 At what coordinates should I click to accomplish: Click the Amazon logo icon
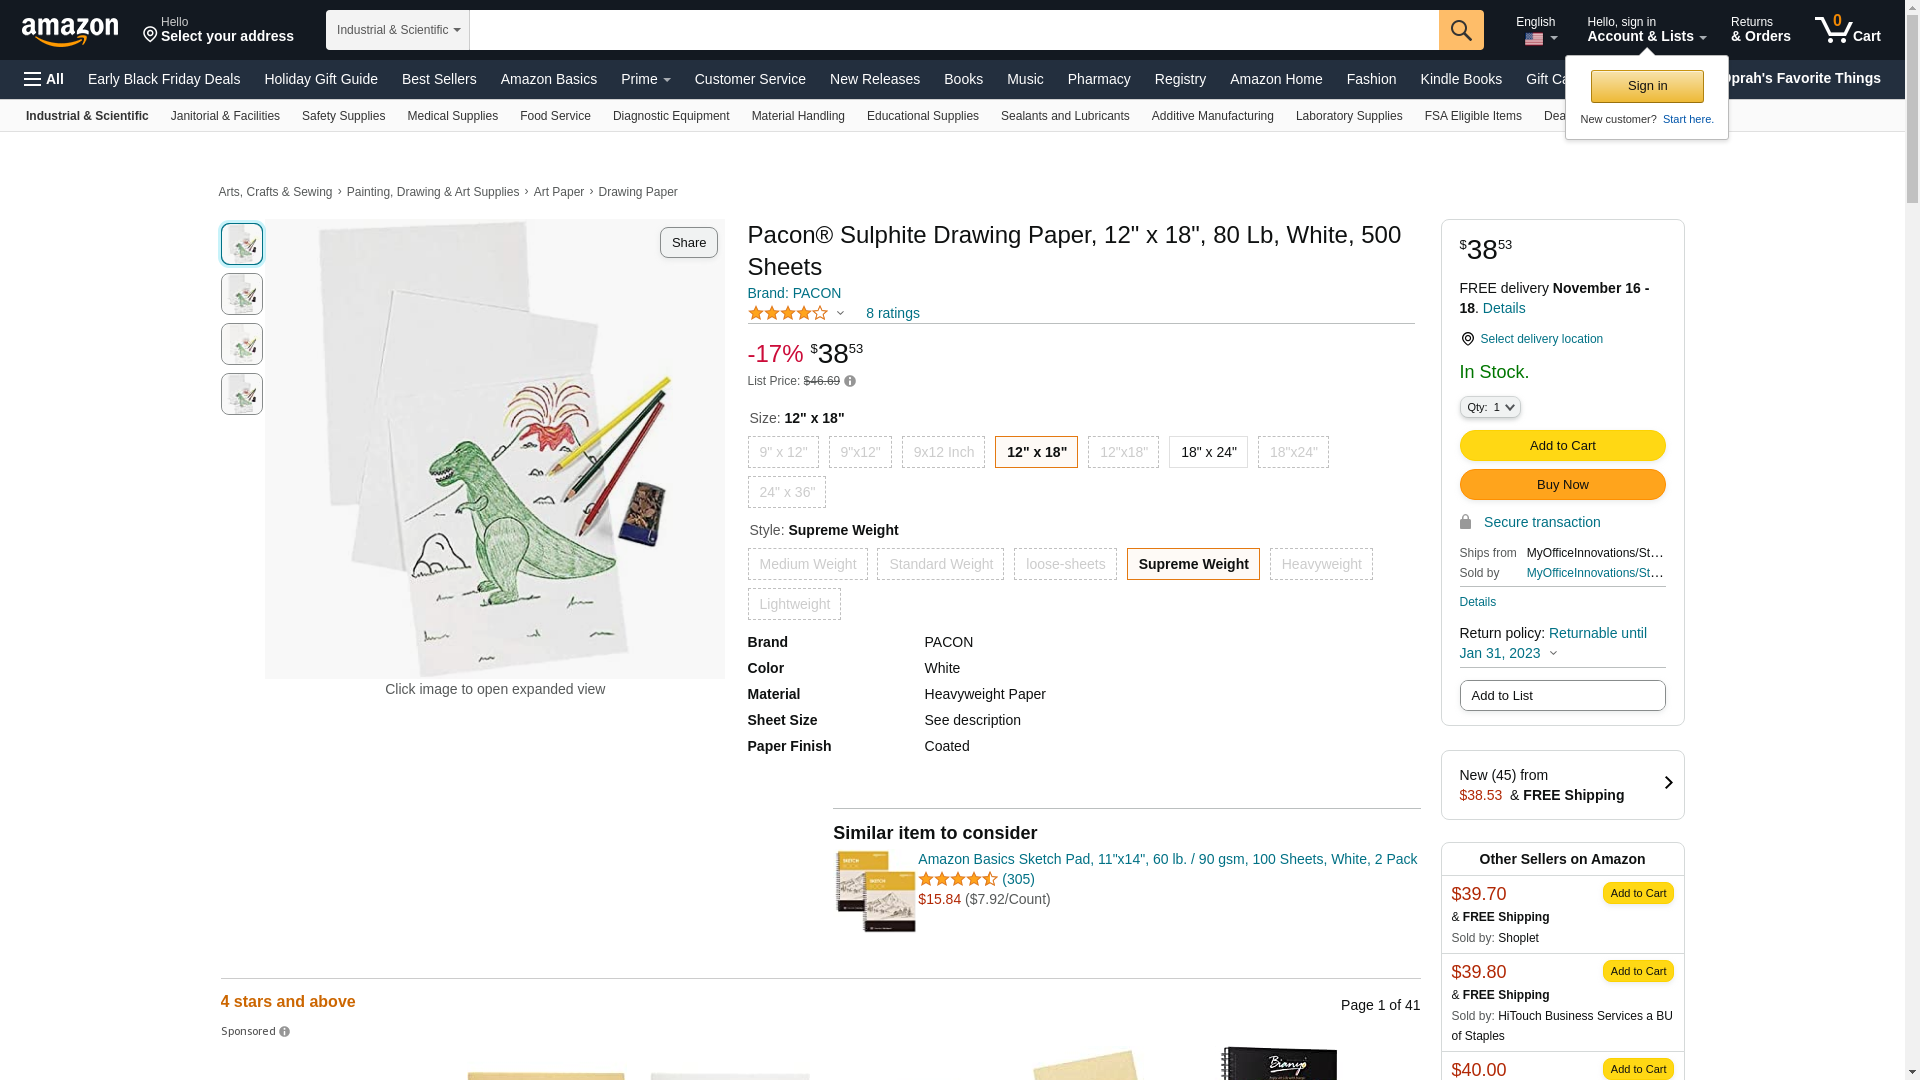[70, 31]
